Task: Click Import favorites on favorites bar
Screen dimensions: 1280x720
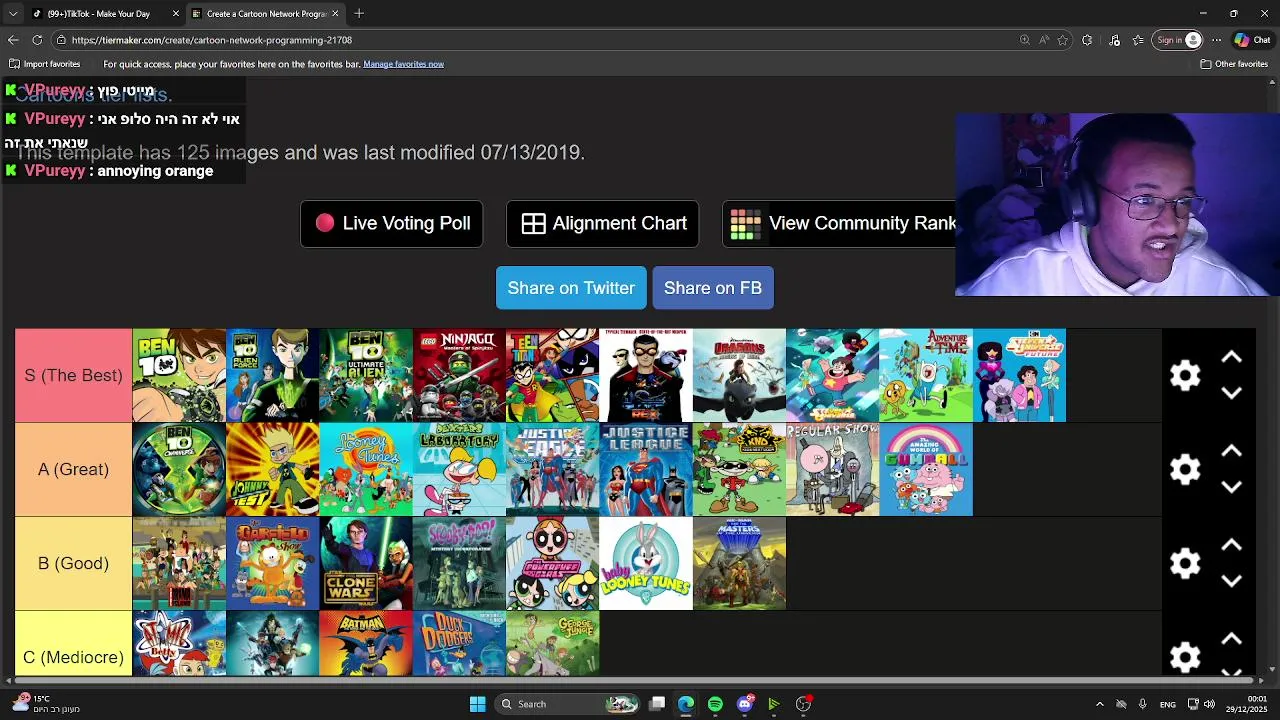Action: pyautogui.click(x=45, y=64)
